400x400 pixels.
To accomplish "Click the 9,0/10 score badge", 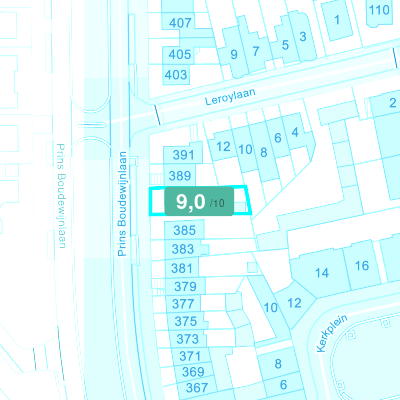I will (x=199, y=201).
